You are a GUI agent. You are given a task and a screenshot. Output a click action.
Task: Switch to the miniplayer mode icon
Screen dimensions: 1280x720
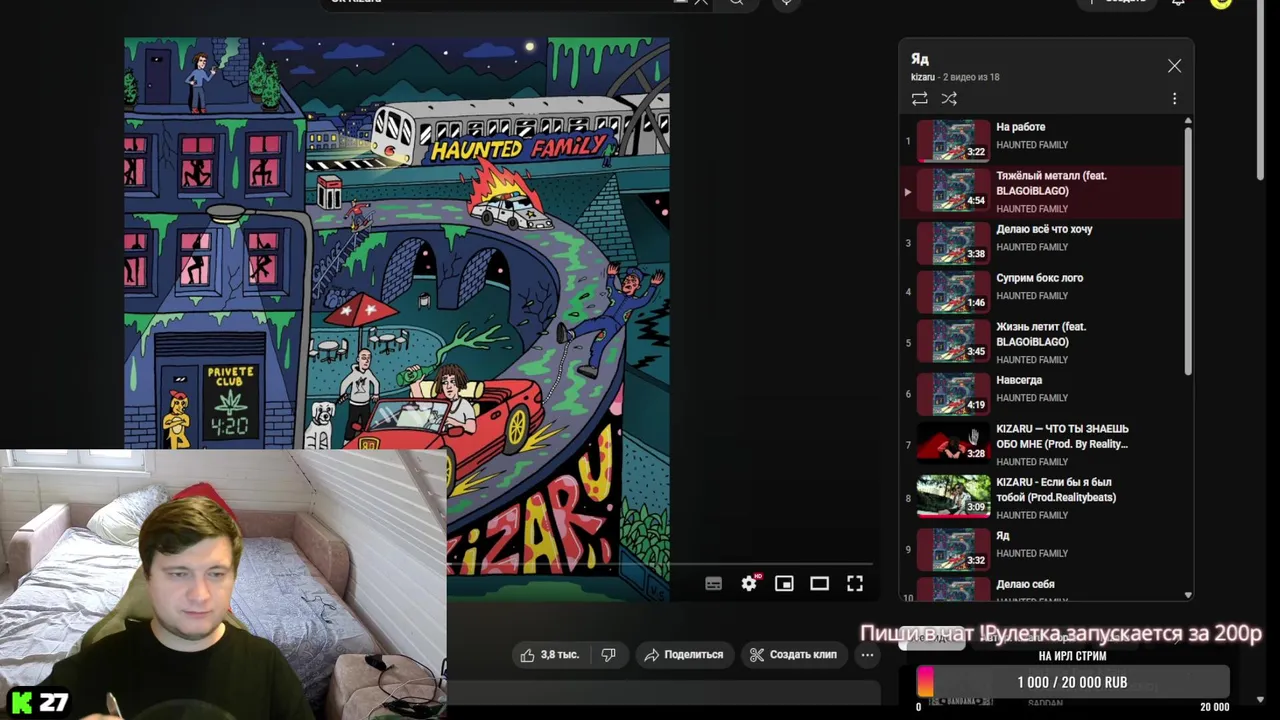(x=784, y=583)
